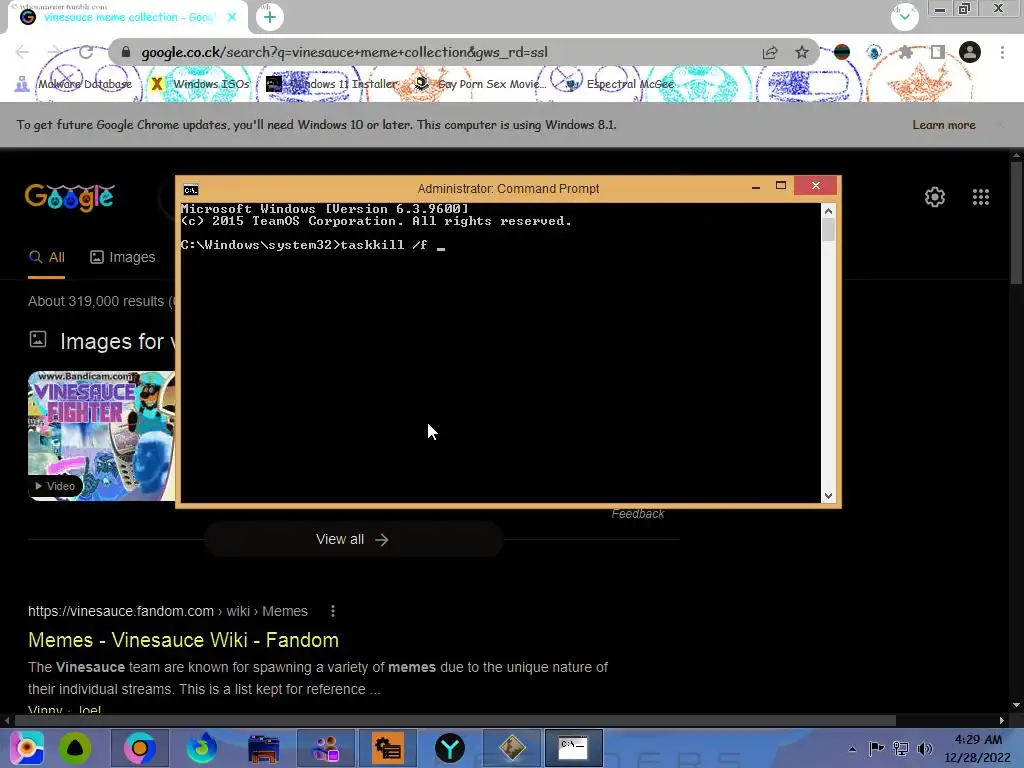This screenshot has height=768, width=1024.
Task: Switch to Command Prompt in the taskbar
Action: [x=573, y=748]
